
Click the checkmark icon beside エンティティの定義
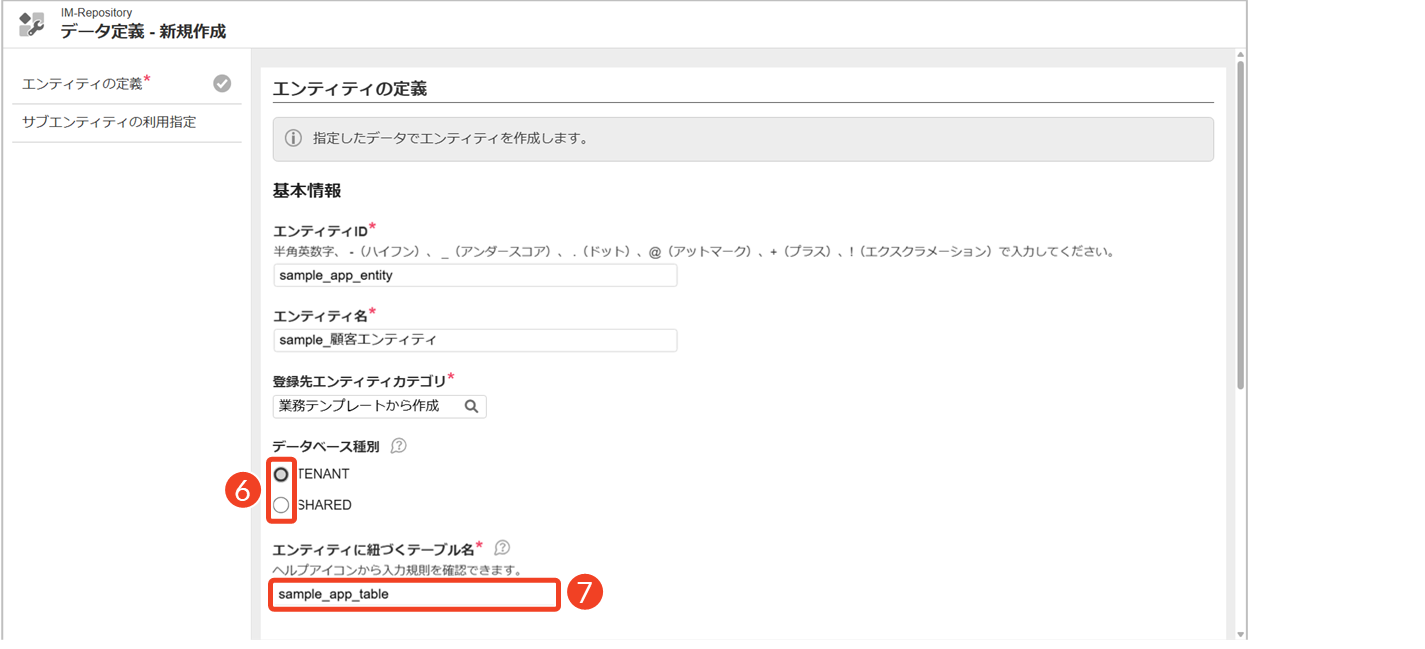222,84
